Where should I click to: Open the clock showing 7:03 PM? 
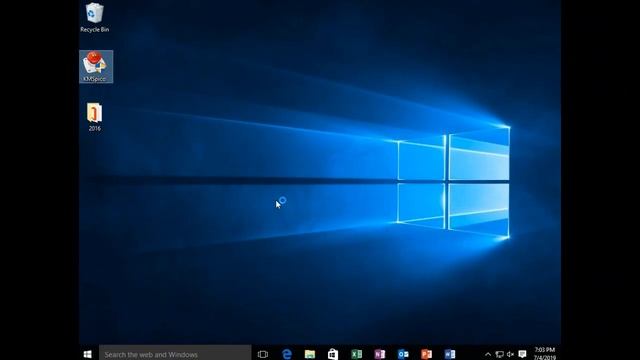pos(544,354)
